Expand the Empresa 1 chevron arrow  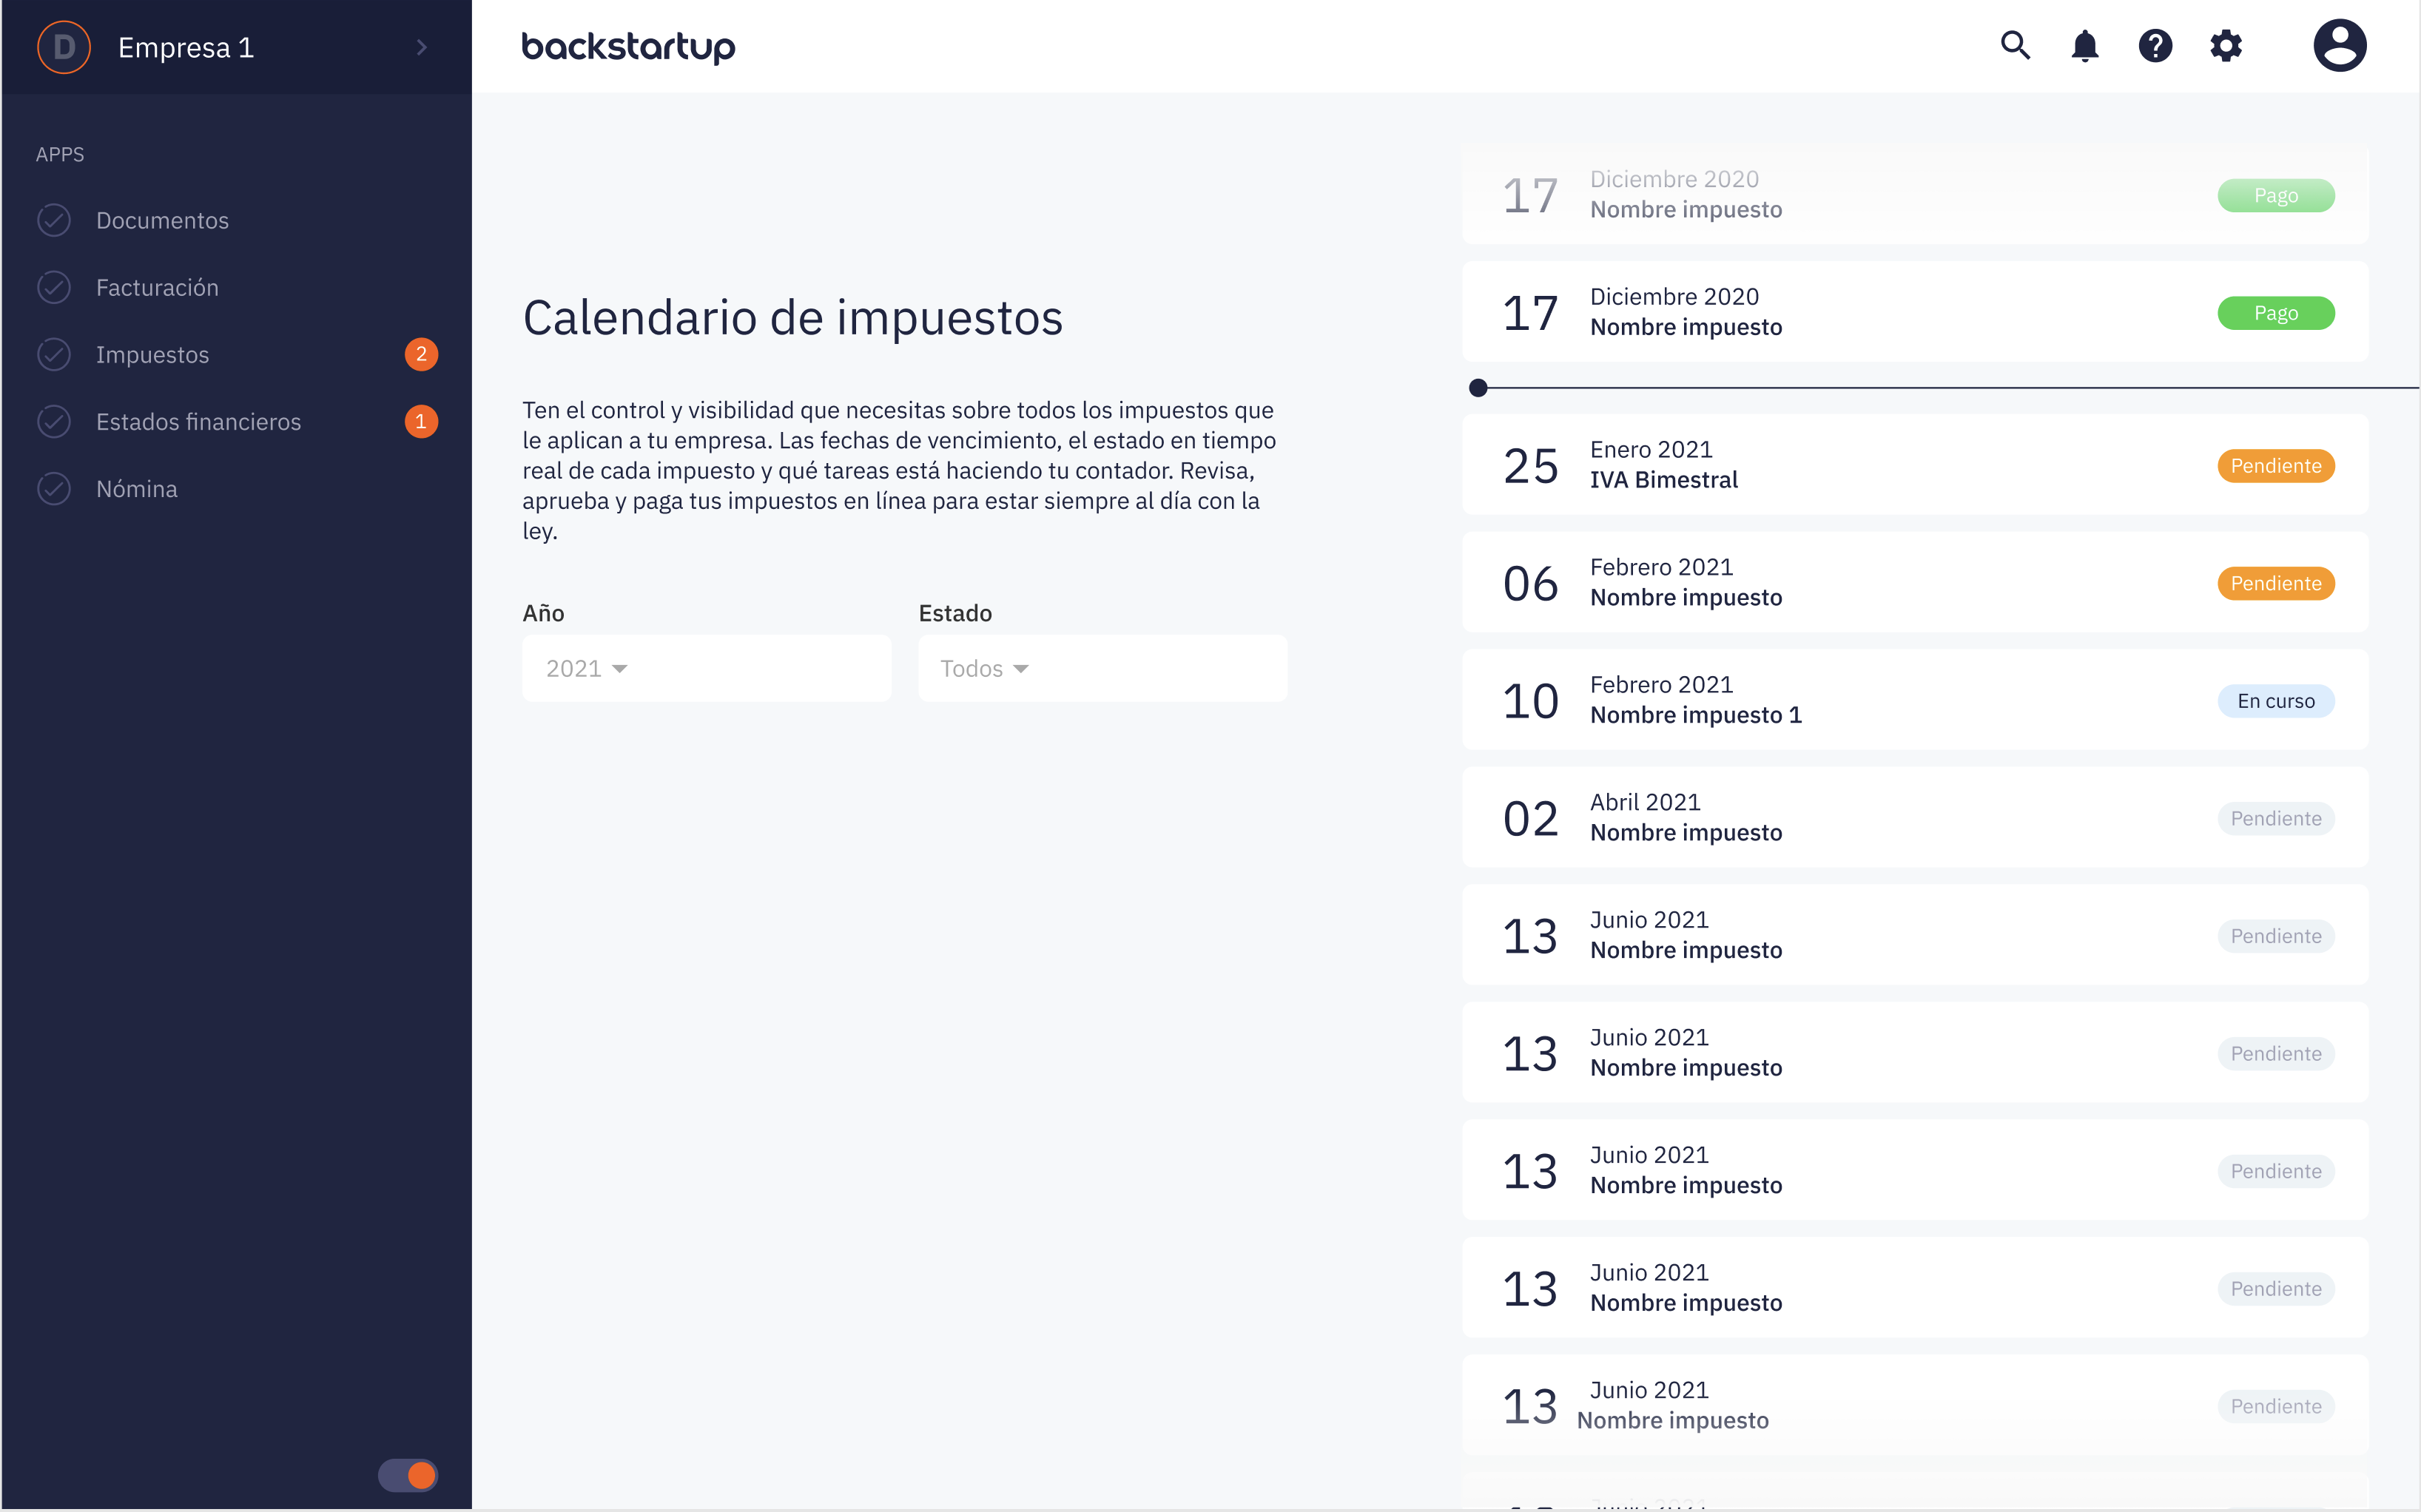[x=421, y=47]
